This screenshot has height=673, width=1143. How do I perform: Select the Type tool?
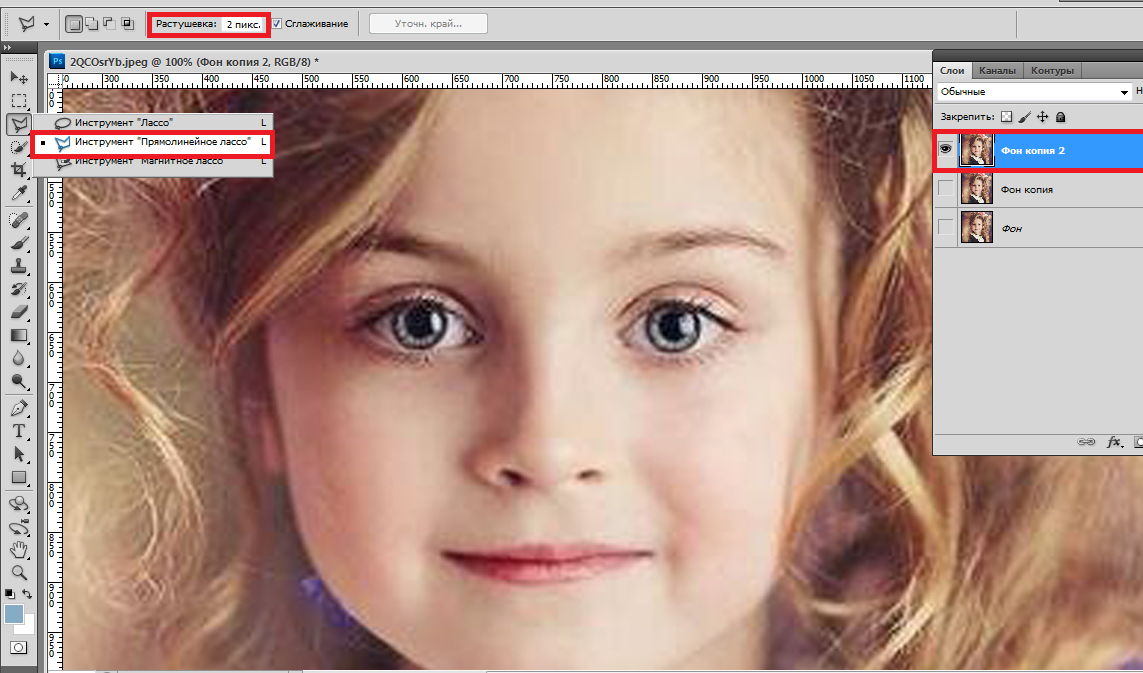pyautogui.click(x=19, y=431)
